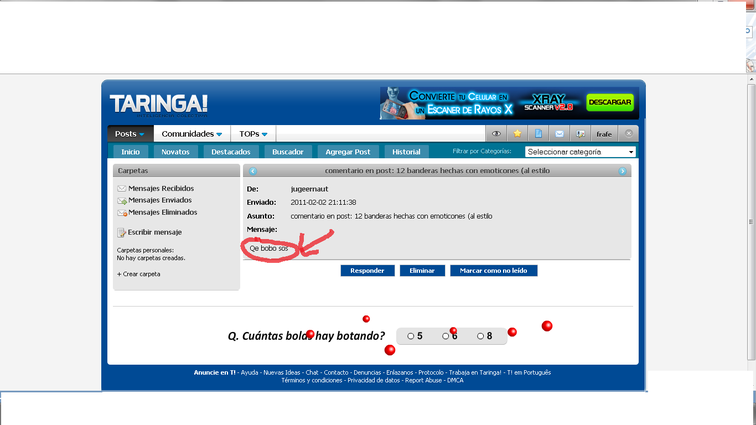Click the eye monitor icon in toolbar
The image size is (756, 425).
[495, 133]
